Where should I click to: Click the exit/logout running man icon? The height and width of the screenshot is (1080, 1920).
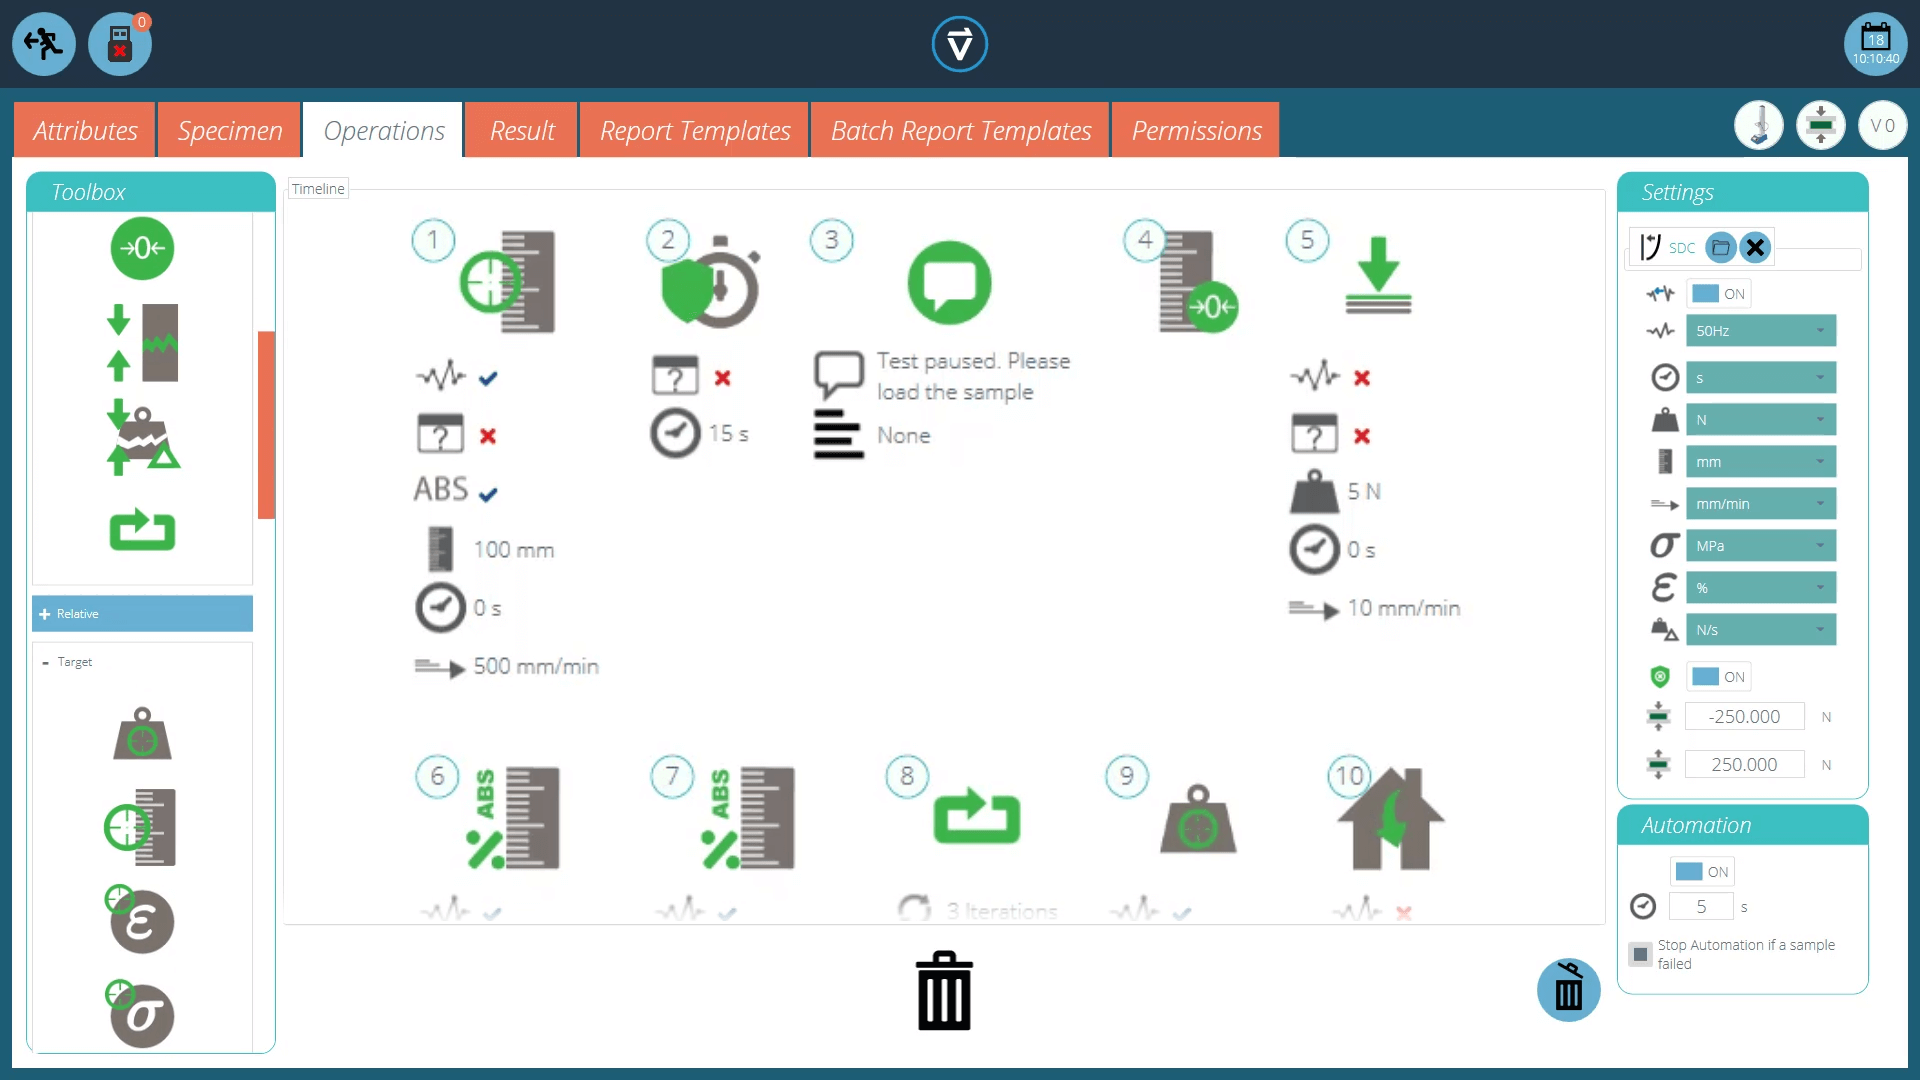pos(43,44)
